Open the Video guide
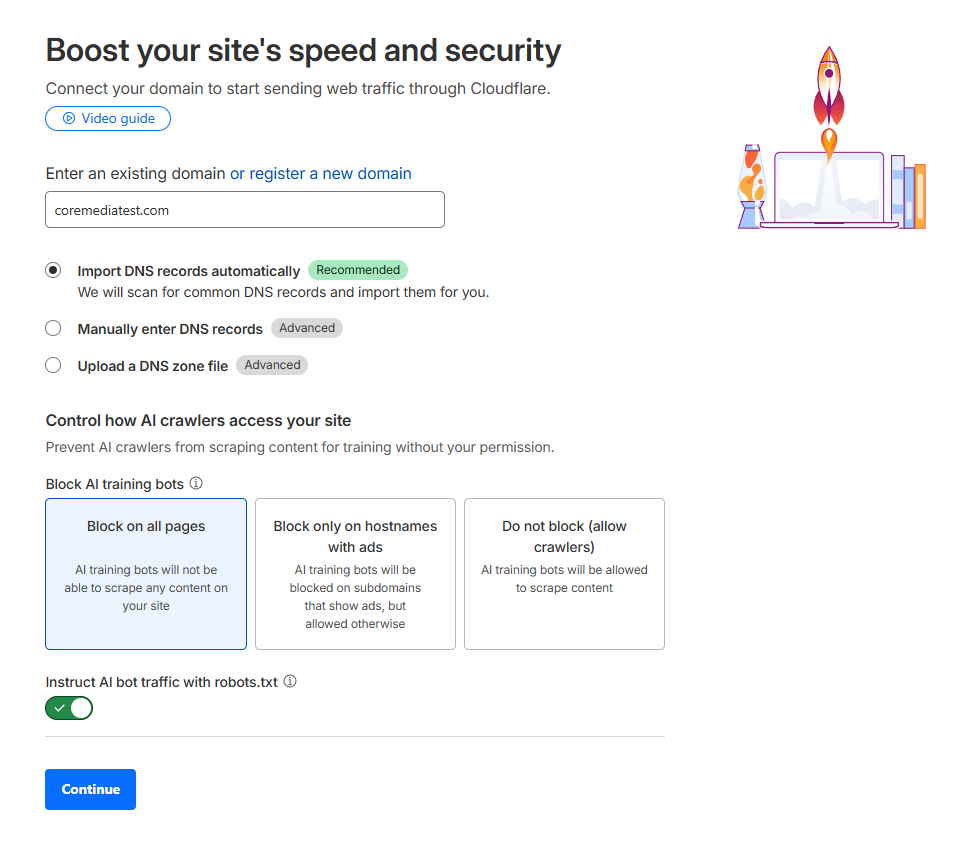 (108, 119)
